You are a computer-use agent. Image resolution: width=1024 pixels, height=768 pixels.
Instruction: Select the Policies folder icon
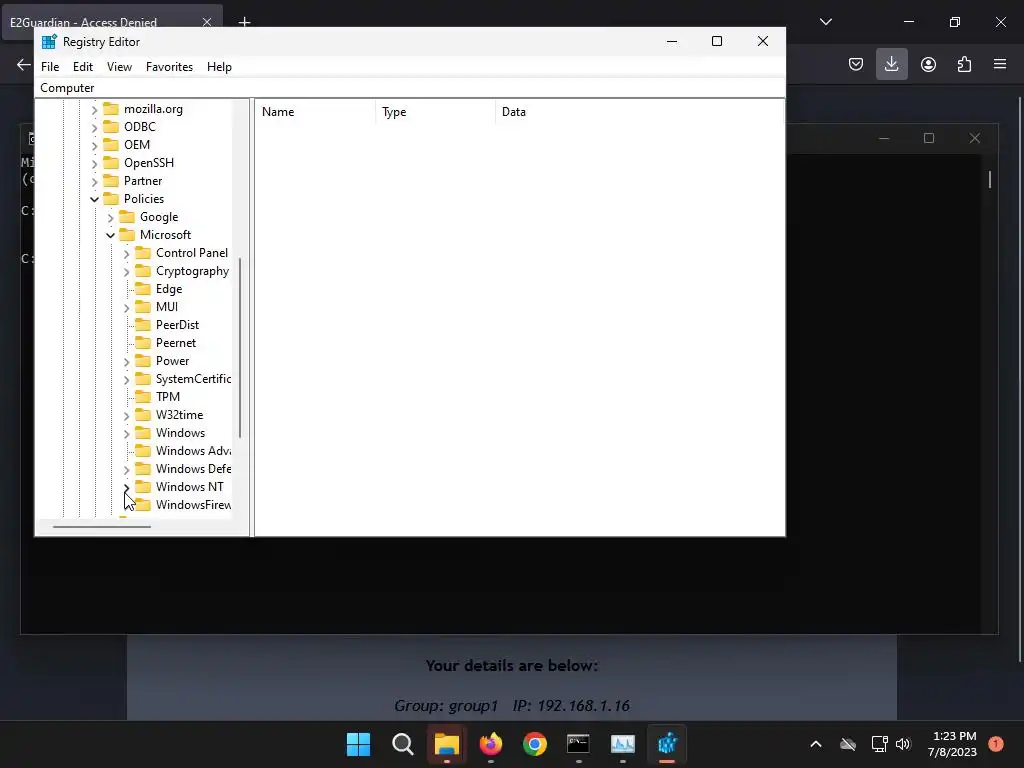click(111, 199)
